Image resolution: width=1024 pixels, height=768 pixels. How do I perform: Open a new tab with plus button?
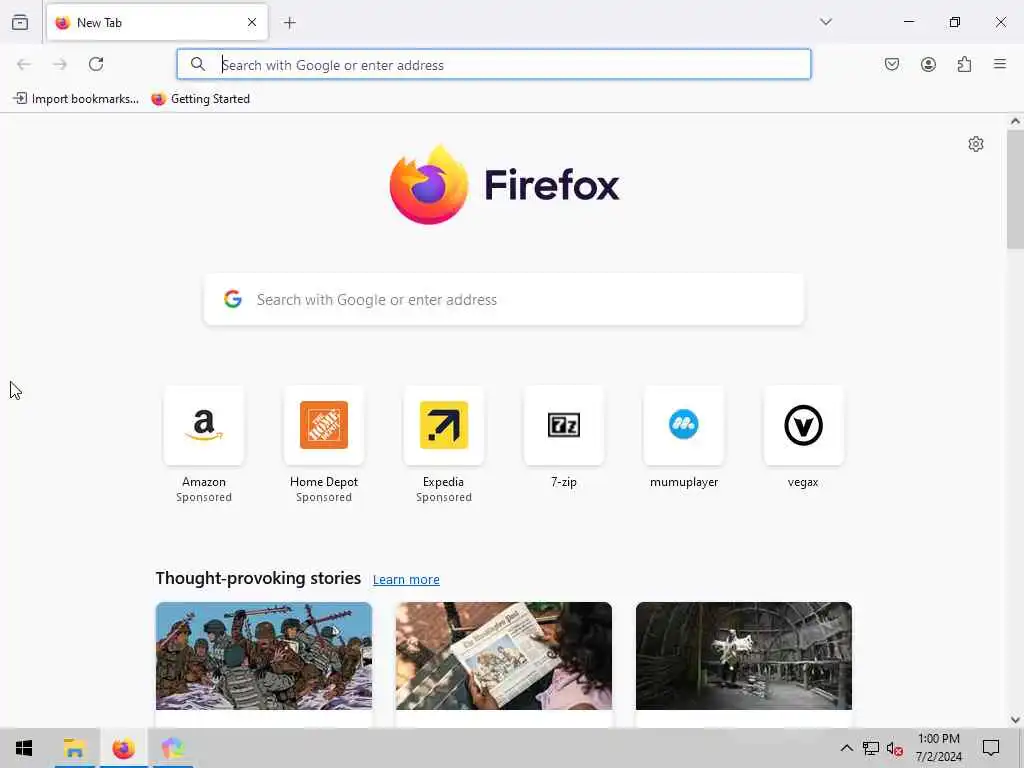tap(290, 23)
